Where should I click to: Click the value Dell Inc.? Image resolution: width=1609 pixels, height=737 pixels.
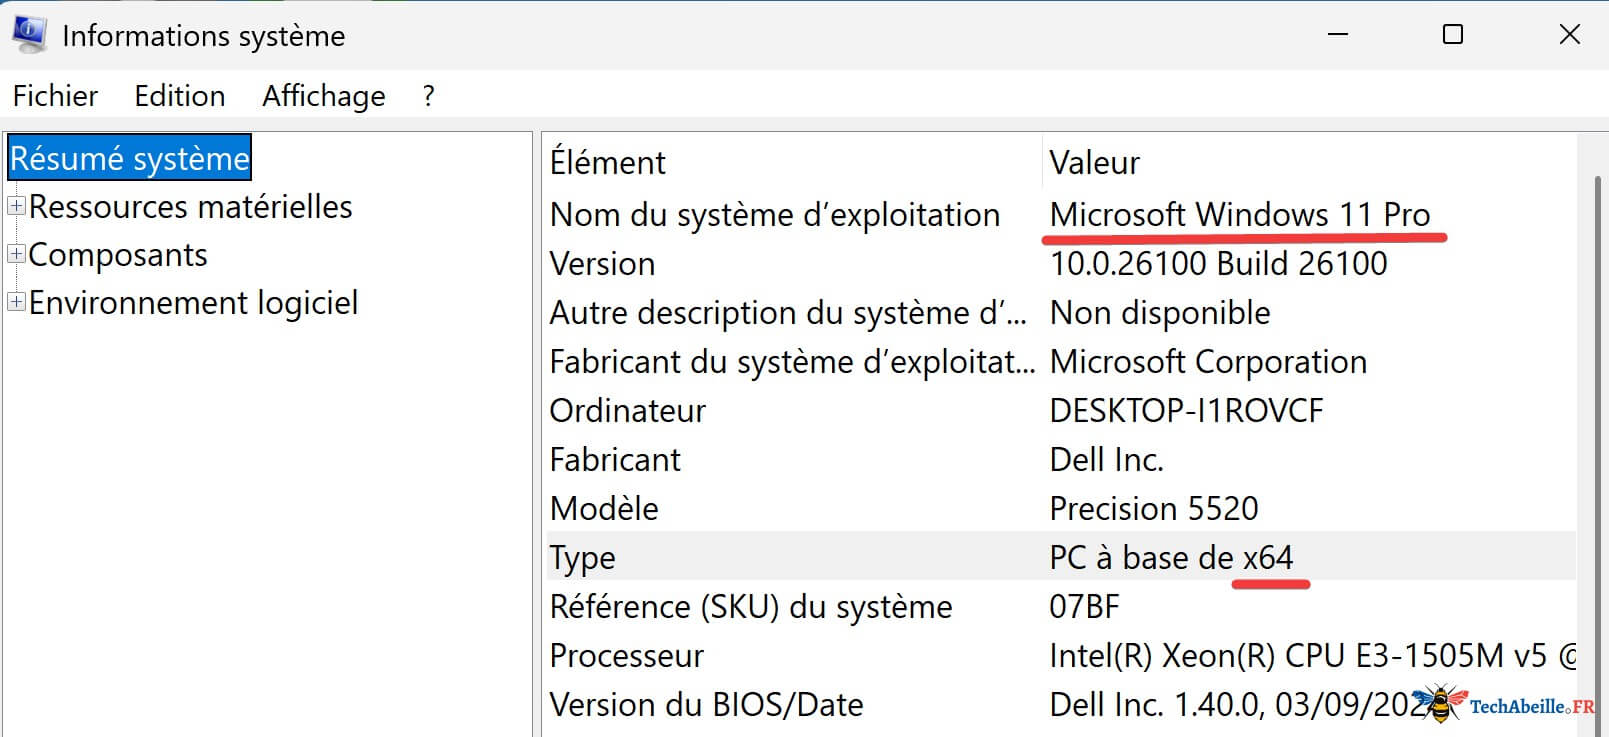click(x=1106, y=460)
